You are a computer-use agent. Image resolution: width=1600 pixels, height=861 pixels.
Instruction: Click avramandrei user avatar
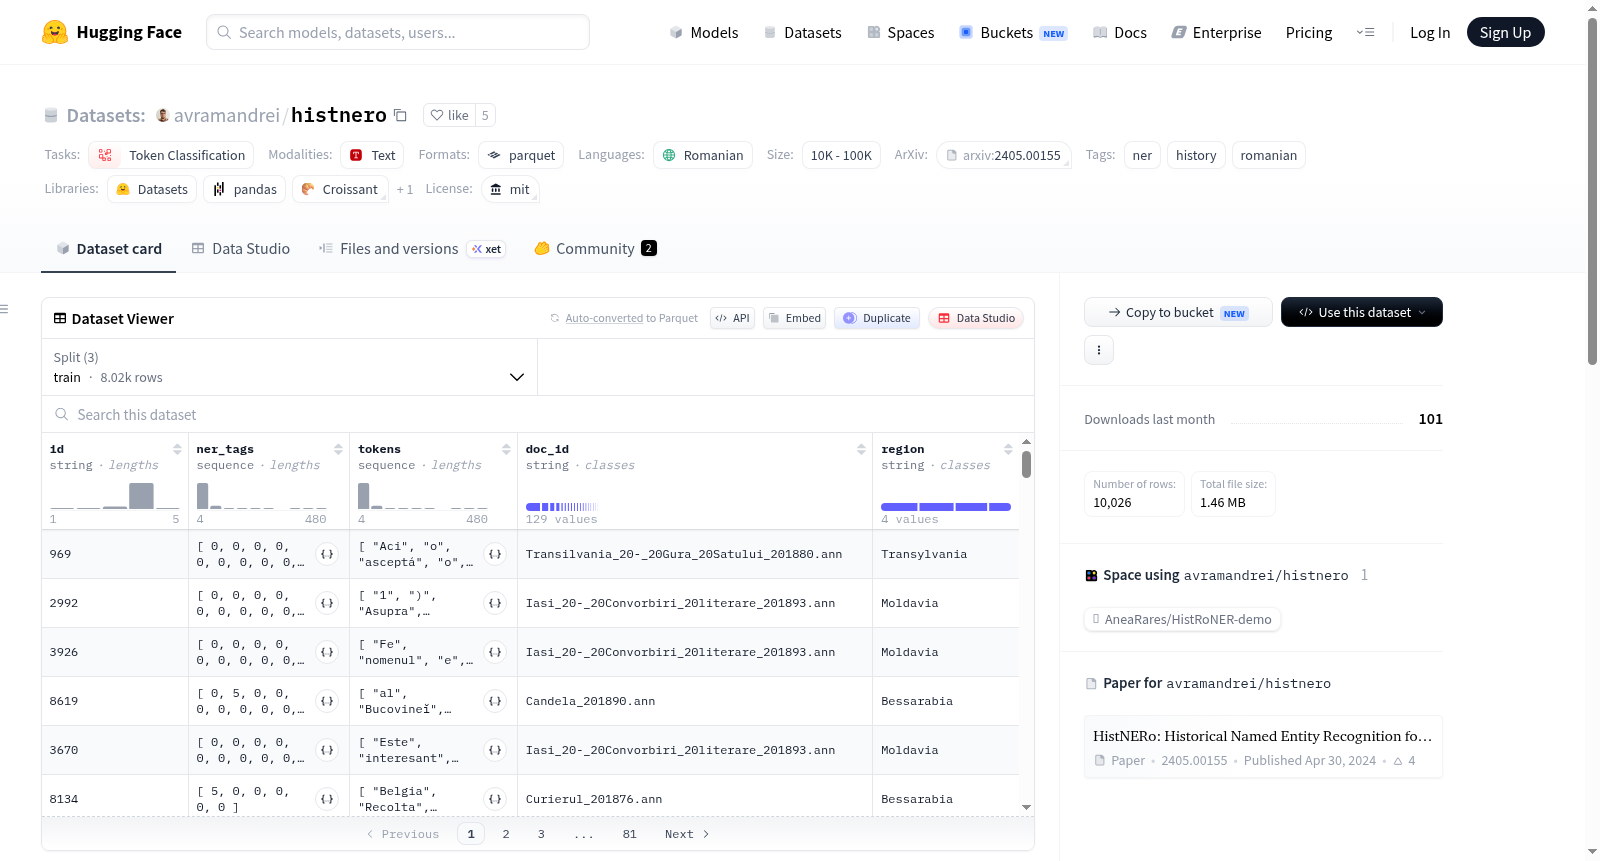[x=163, y=115]
